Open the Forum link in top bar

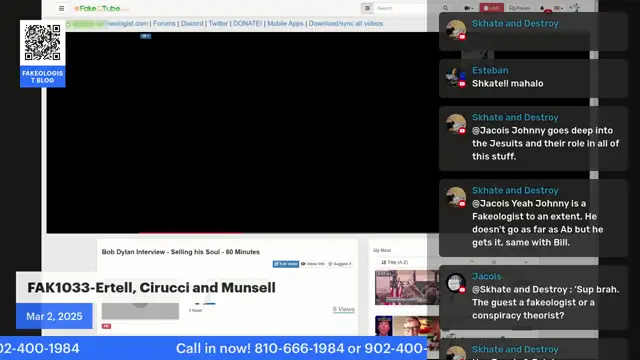tap(520, 8)
